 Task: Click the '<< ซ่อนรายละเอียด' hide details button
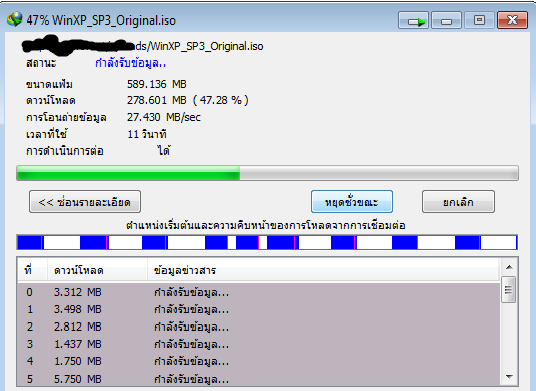(x=85, y=202)
